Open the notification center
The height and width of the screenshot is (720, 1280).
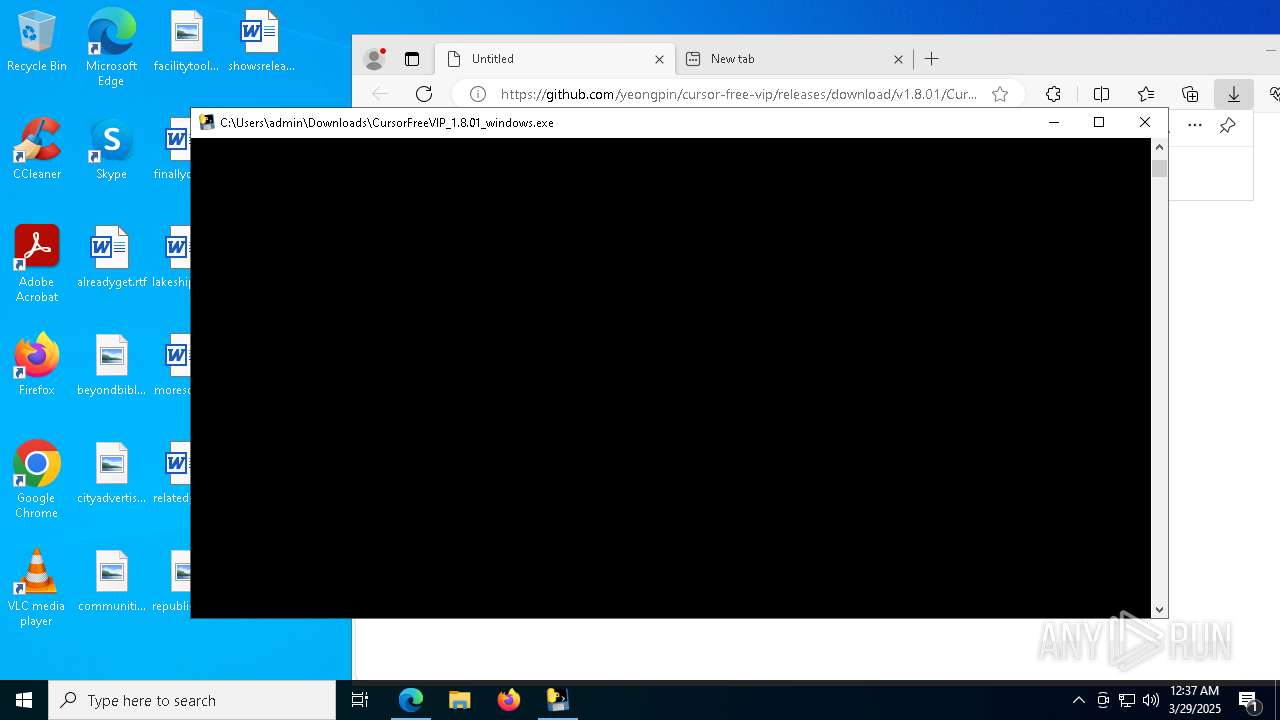pyautogui.click(x=1249, y=700)
